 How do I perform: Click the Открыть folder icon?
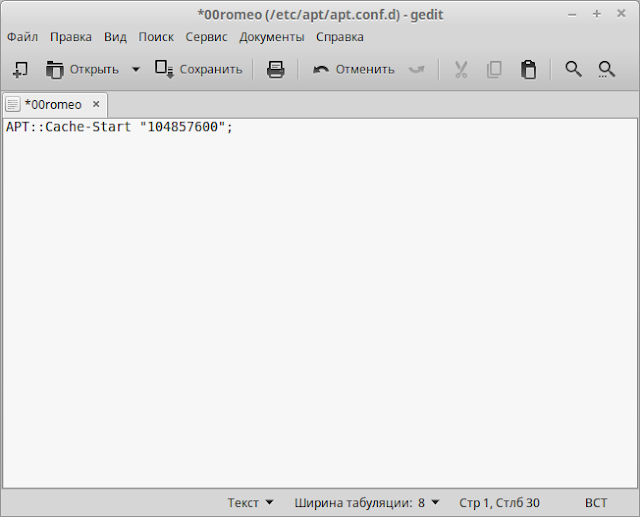(x=55, y=70)
